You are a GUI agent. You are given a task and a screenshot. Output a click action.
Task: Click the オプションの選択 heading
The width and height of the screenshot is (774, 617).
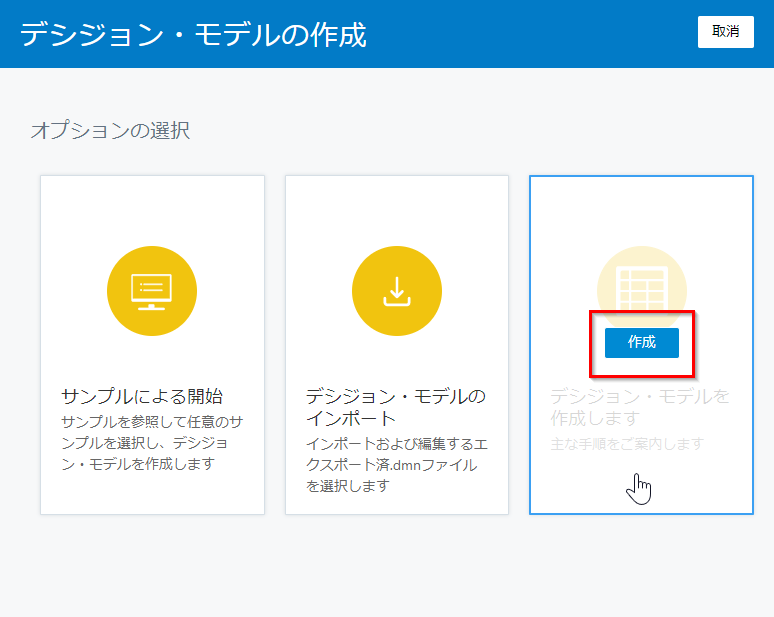click(x=110, y=130)
